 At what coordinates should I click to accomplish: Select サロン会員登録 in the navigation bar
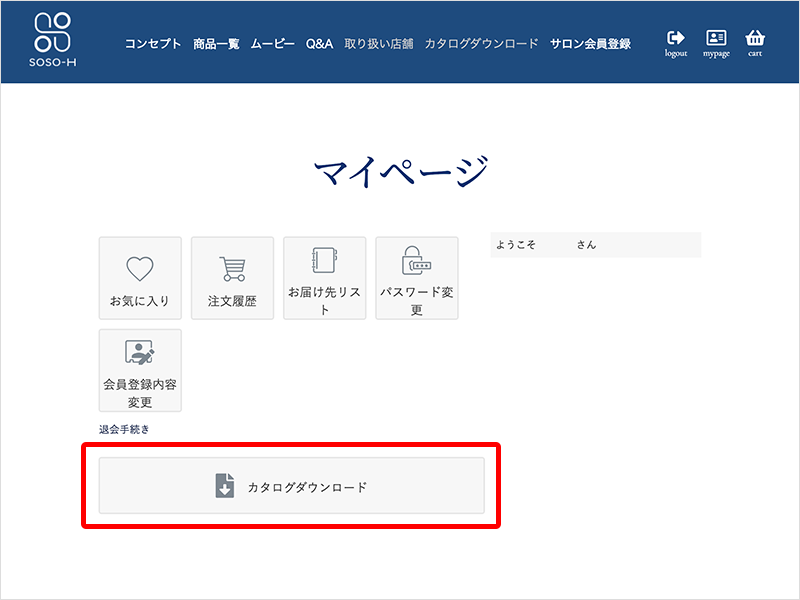tap(592, 43)
